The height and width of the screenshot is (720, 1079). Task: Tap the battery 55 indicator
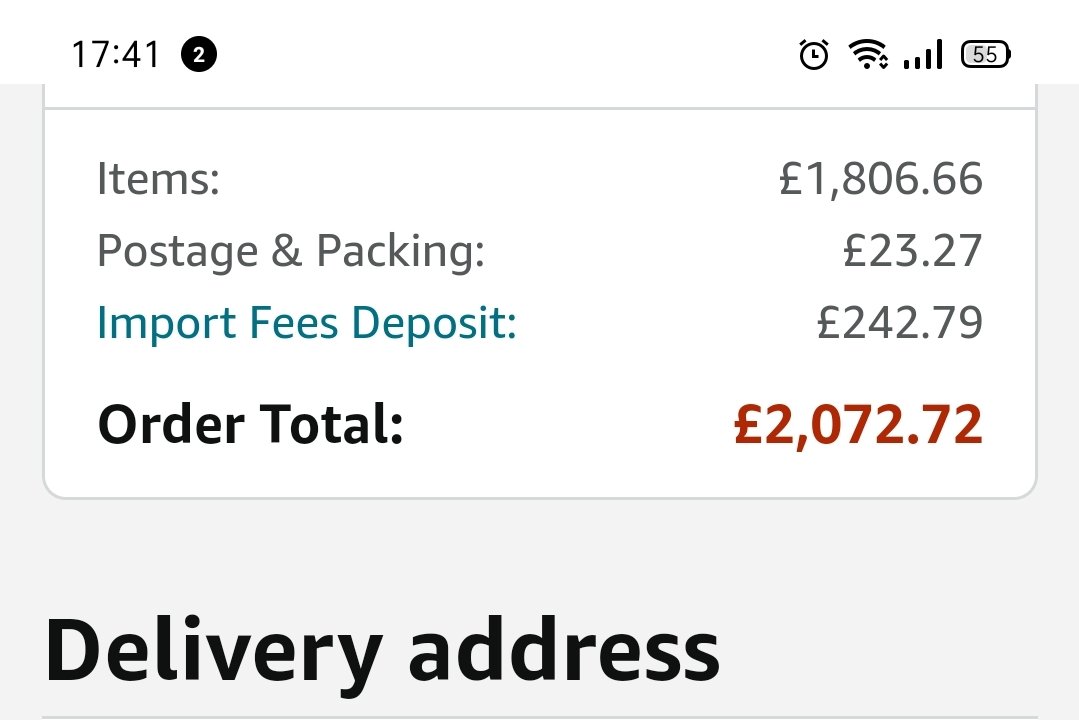point(985,54)
